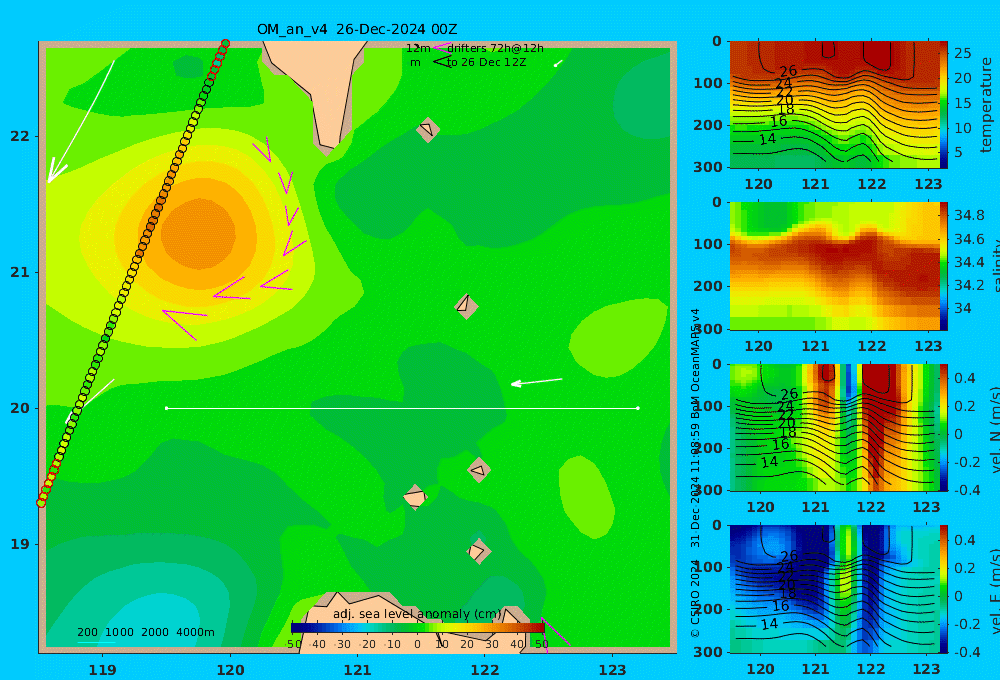This screenshot has height=680, width=1000.
Task: Click the 'to 26 Dec 12Z' legend text
Action: click(x=487, y=63)
